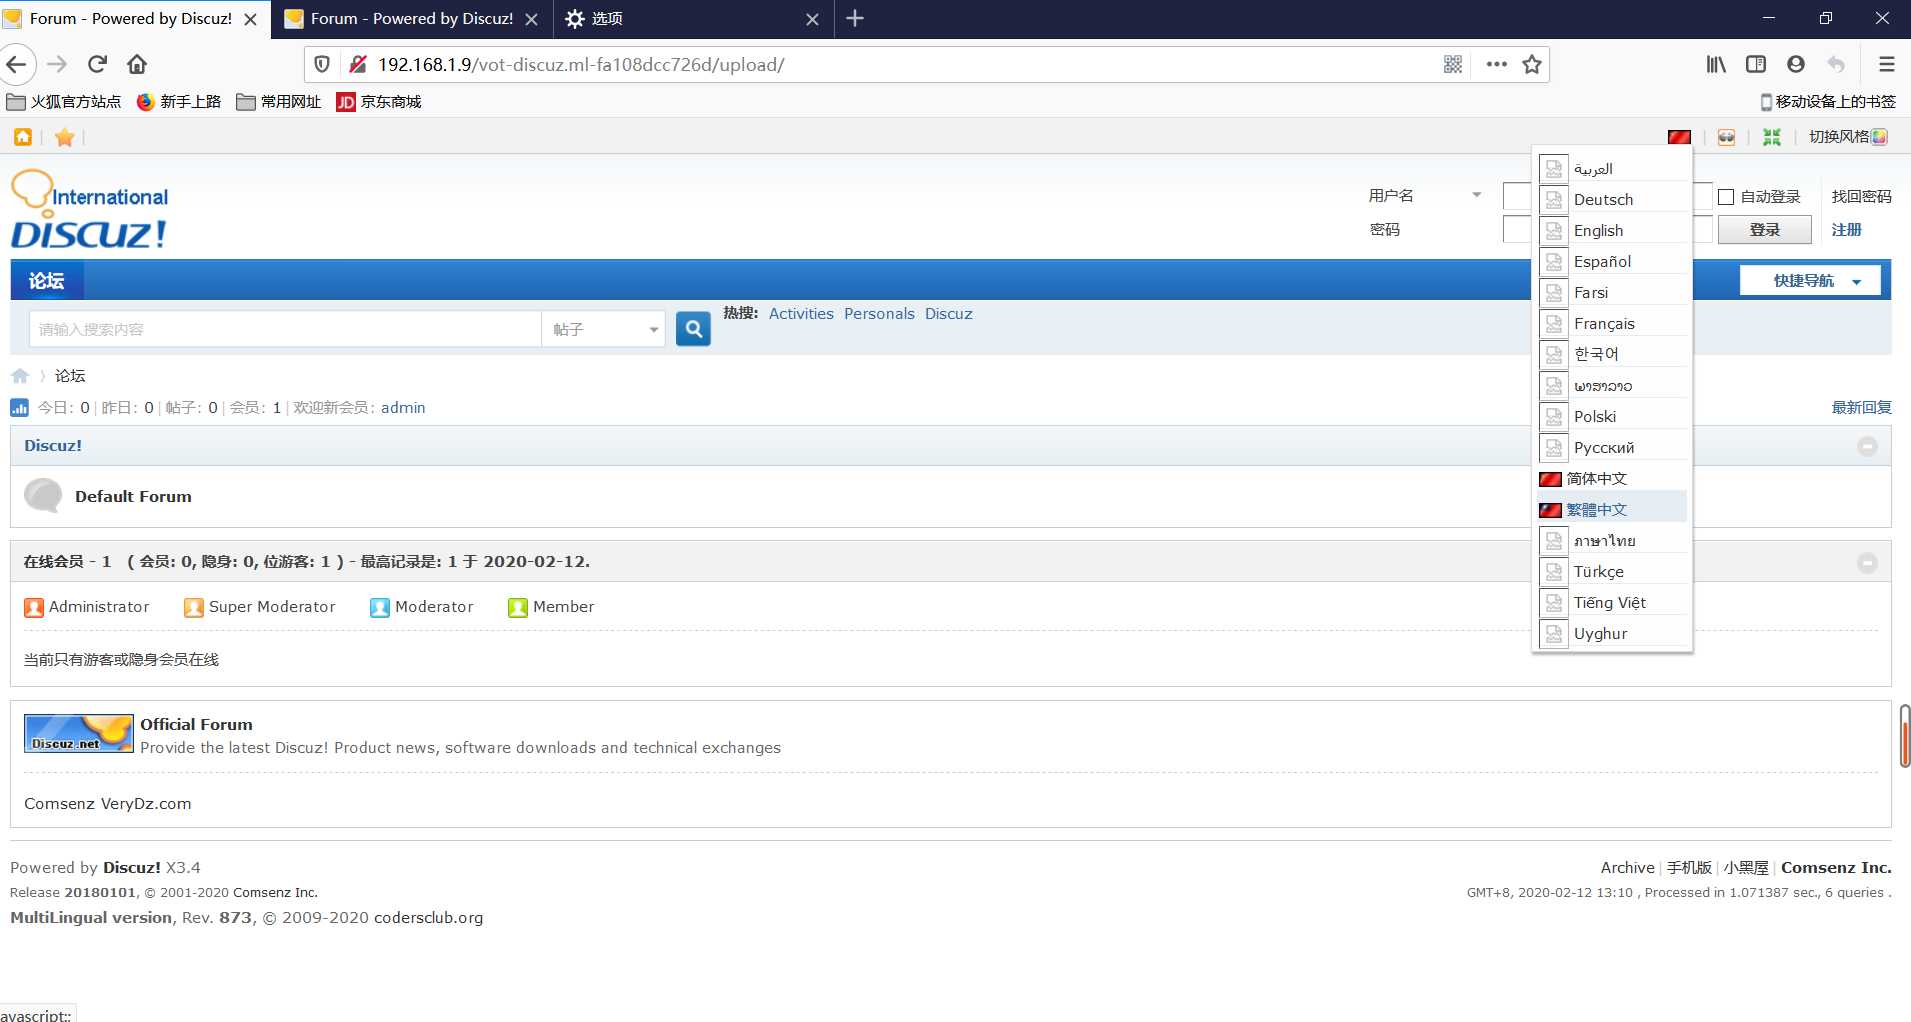The height and width of the screenshot is (1022, 1911).
Task: Click the red language flag icon
Action: pyautogui.click(x=1679, y=137)
